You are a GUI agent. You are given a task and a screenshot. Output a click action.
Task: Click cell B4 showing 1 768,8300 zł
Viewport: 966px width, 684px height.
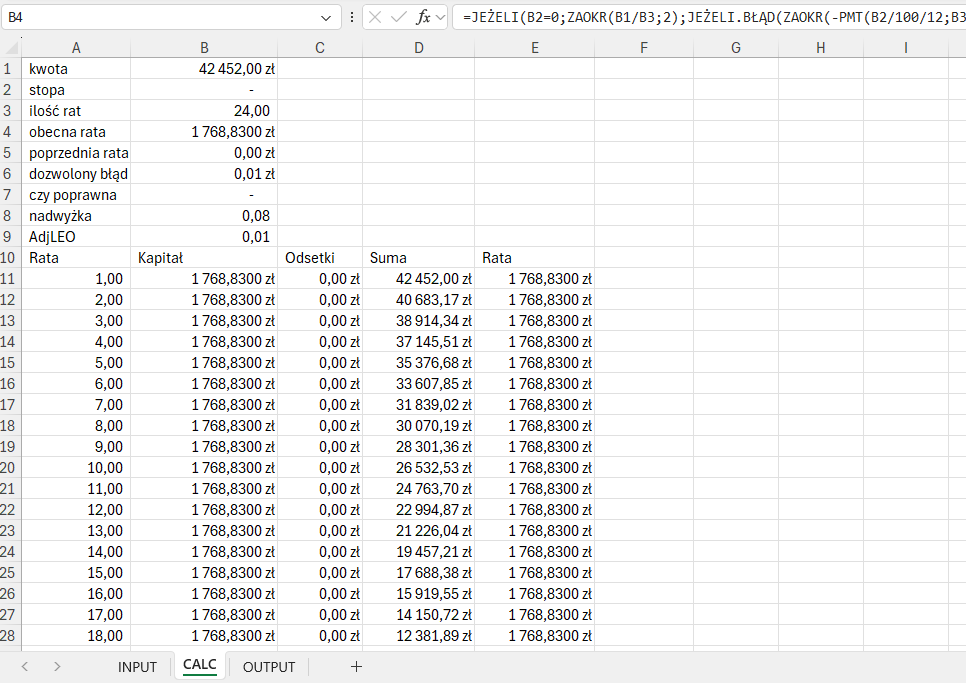pyautogui.click(x=204, y=131)
